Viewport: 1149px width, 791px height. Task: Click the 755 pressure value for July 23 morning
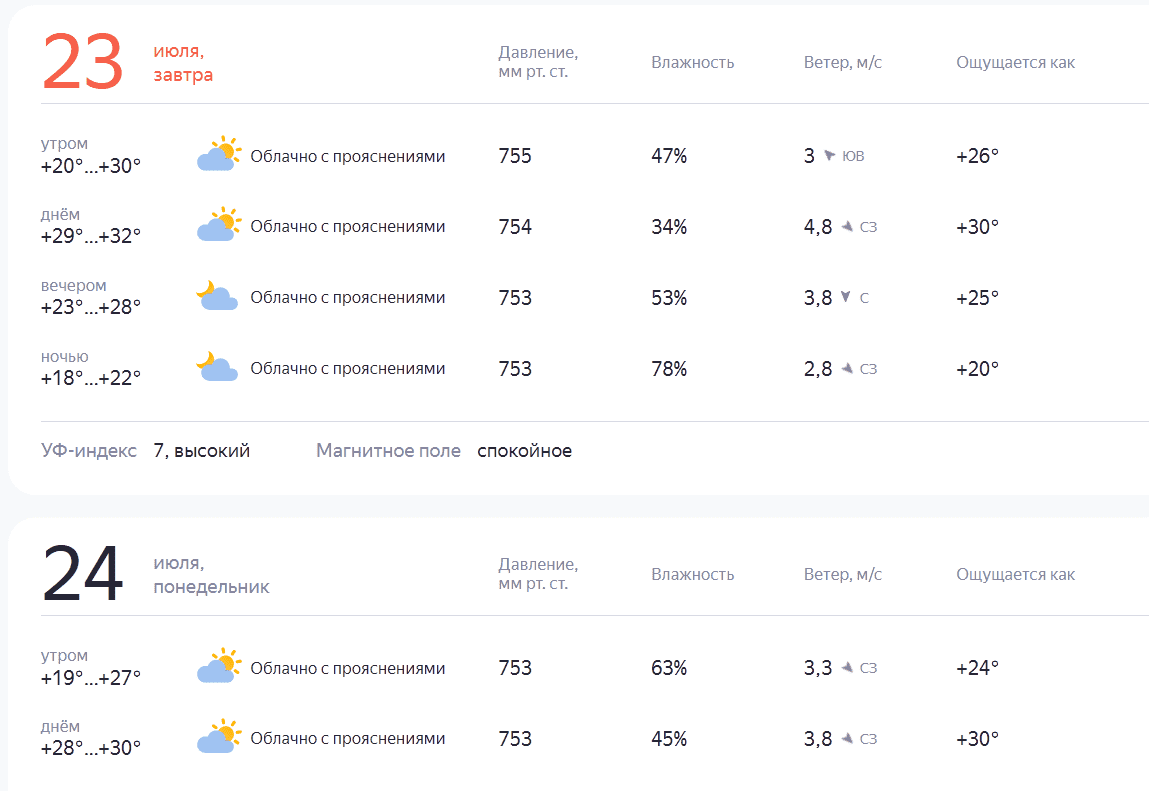[515, 156]
